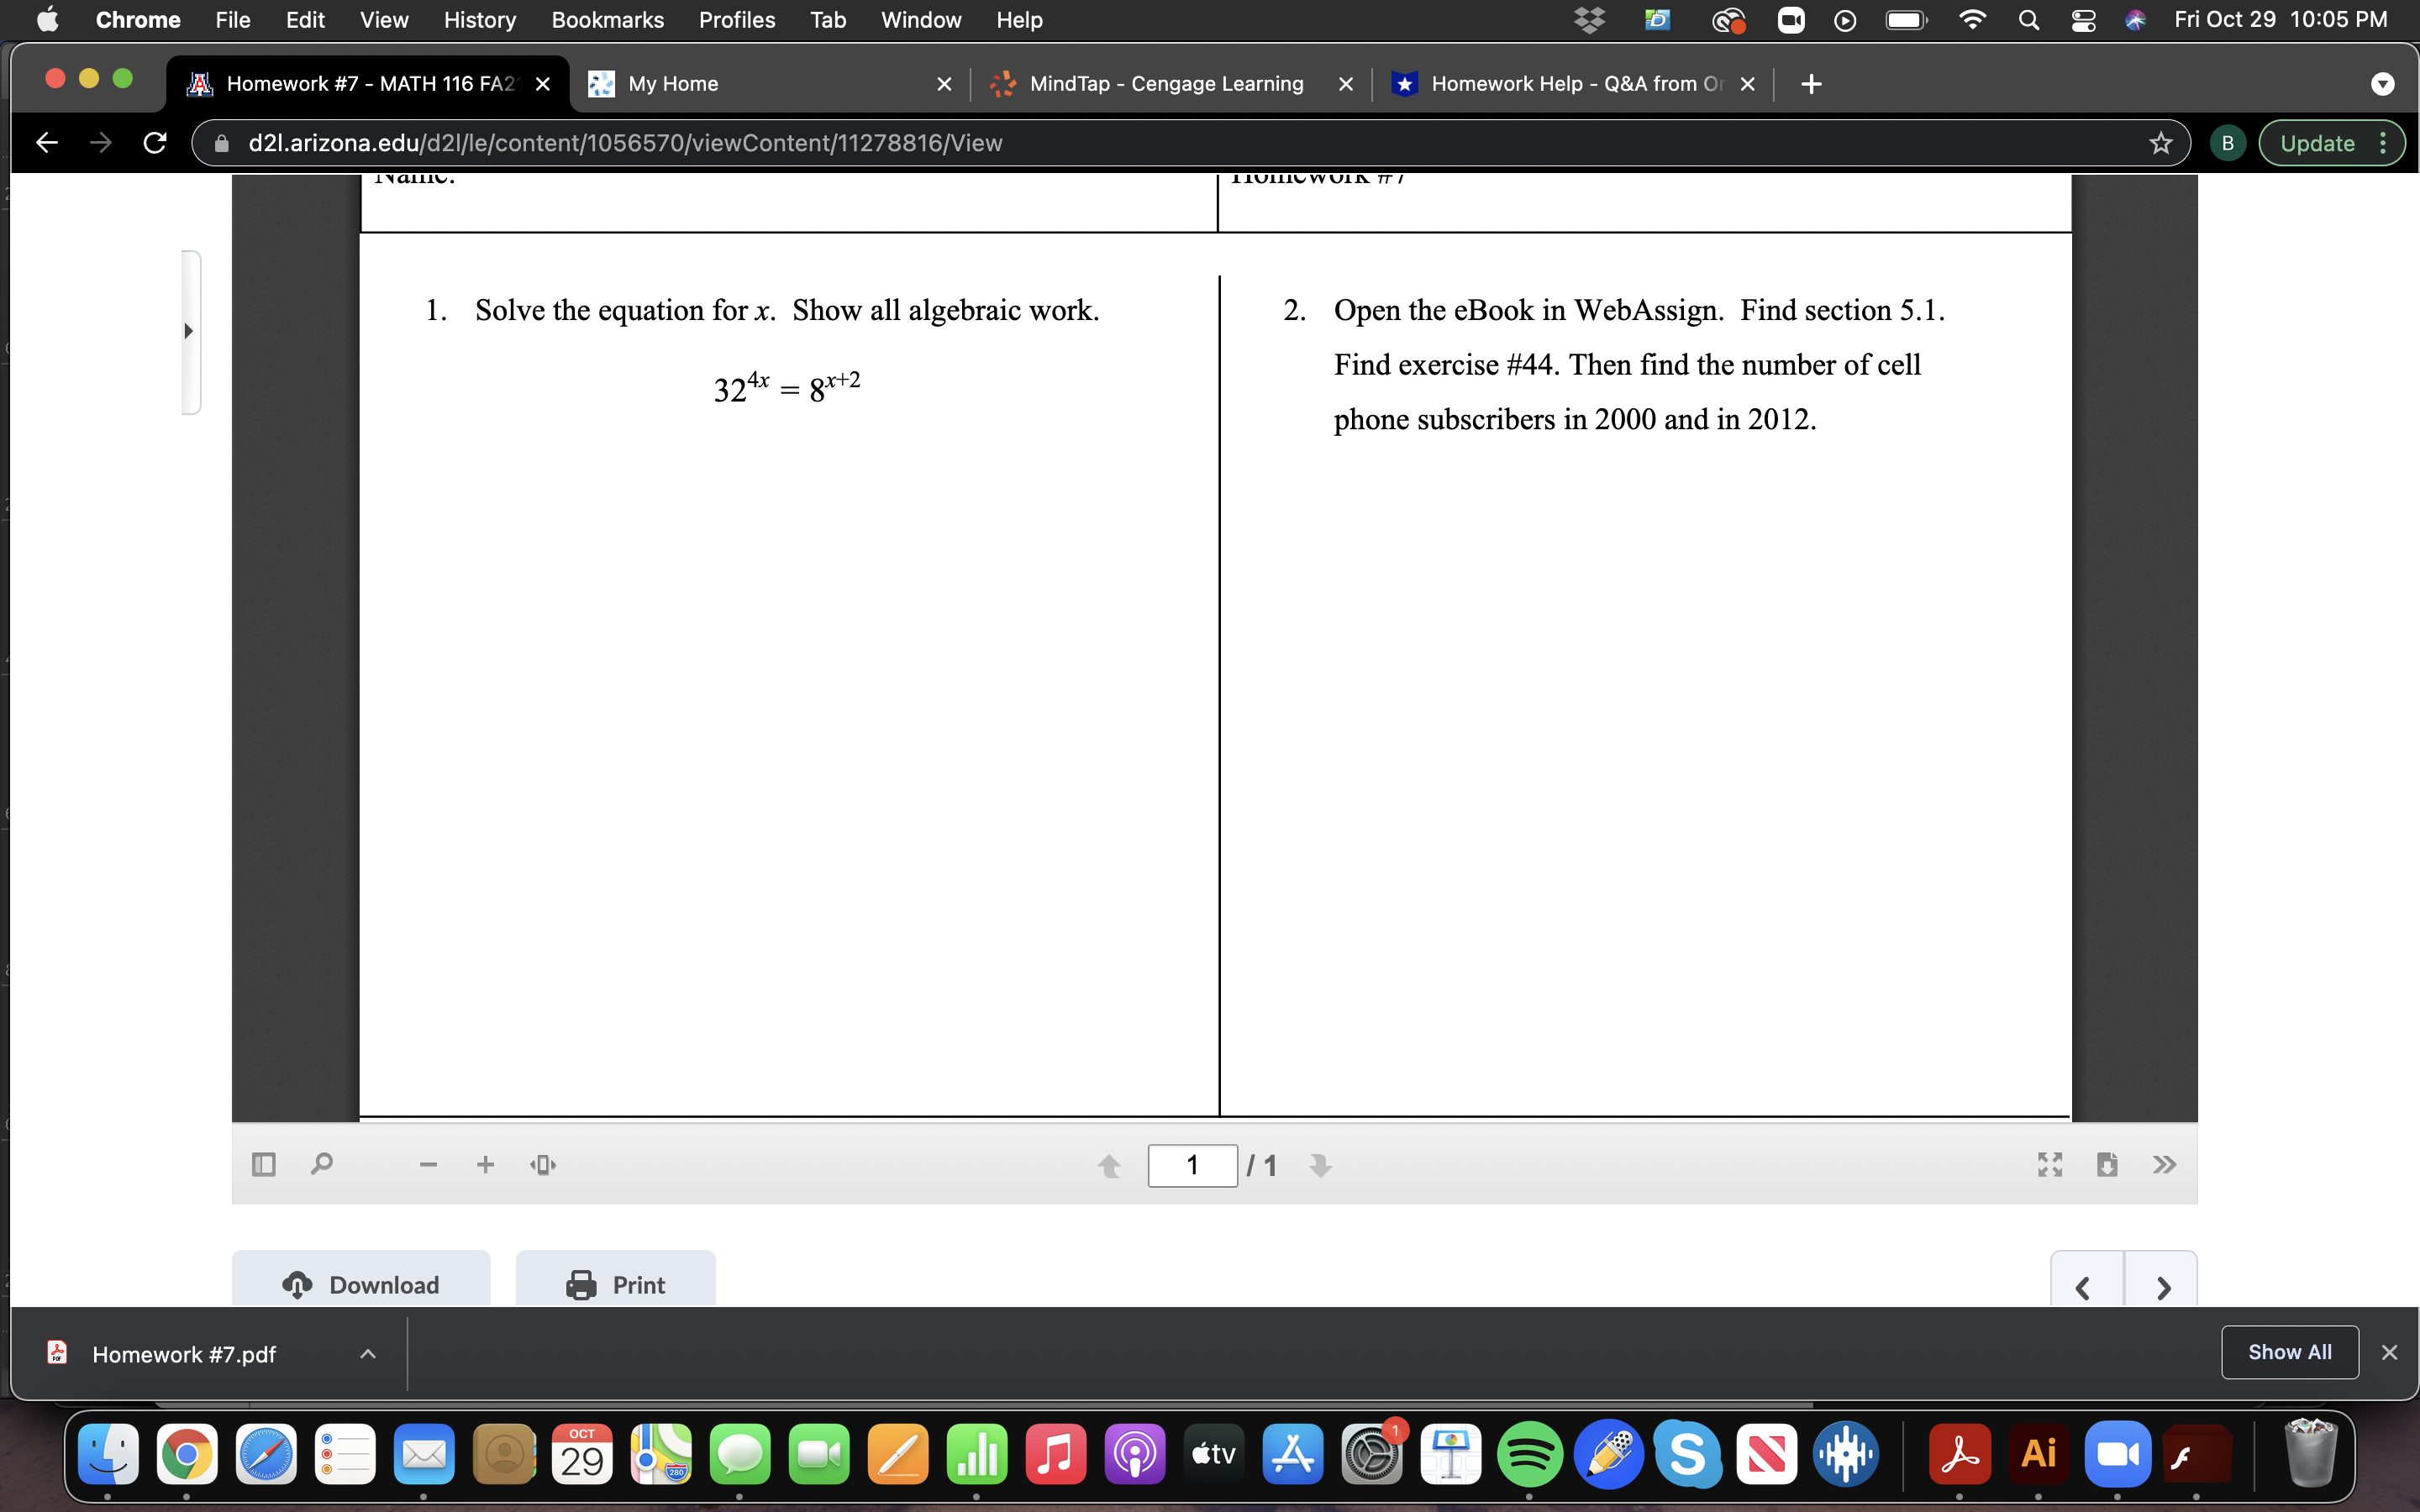This screenshot has height=1512, width=2420.
Task: Switch to the MindTap Cengage Learning tab
Action: pos(1165,84)
